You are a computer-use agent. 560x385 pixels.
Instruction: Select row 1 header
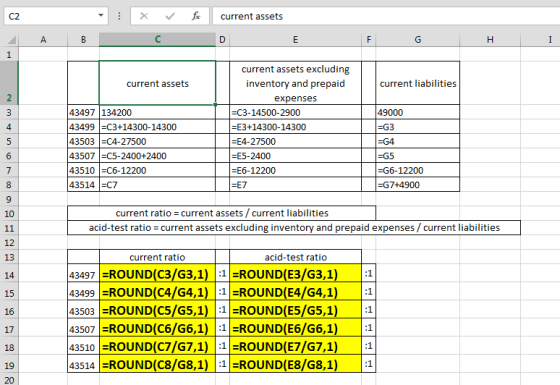[9, 55]
